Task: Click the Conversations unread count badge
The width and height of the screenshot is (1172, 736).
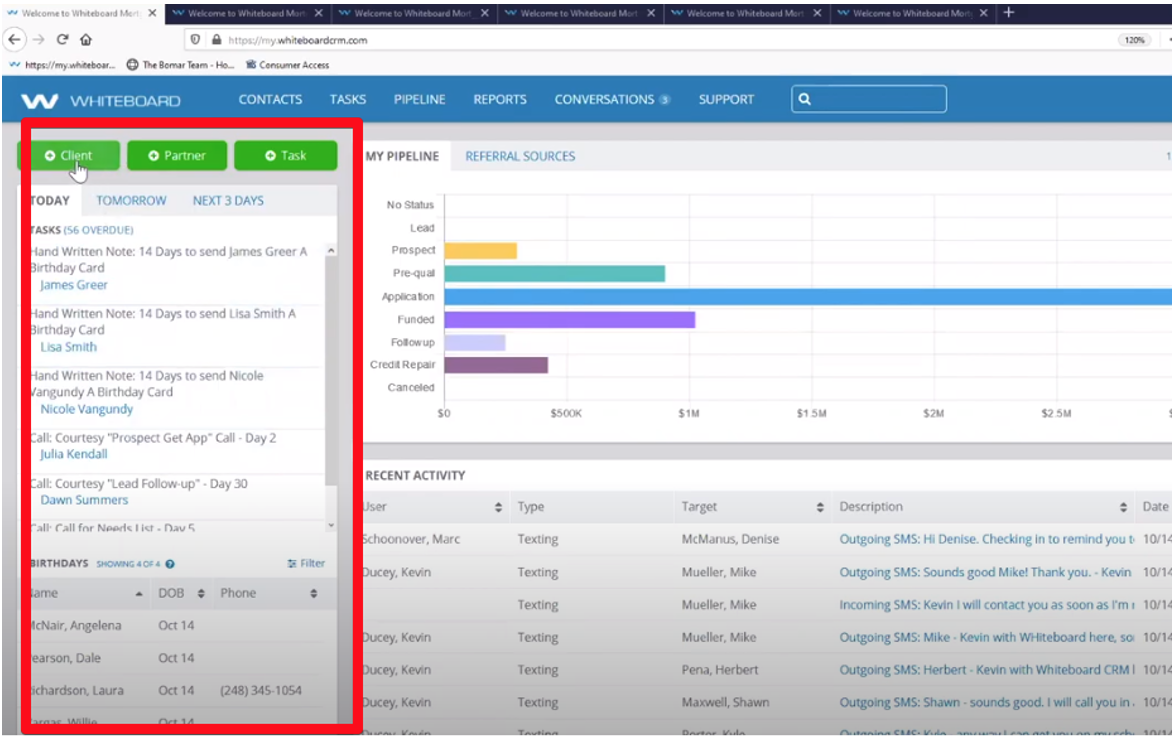Action: point(664,100)
